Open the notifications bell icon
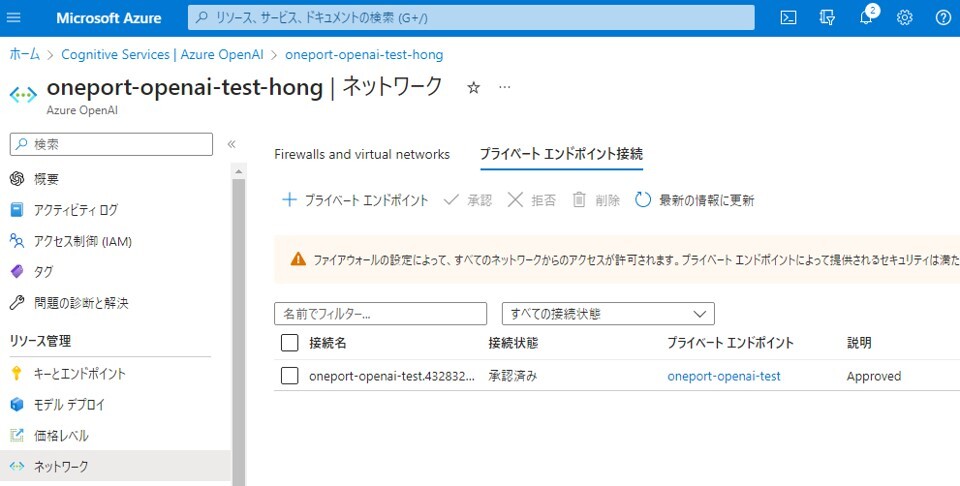This screenshot has width=960, height=486. click(866, 18)
